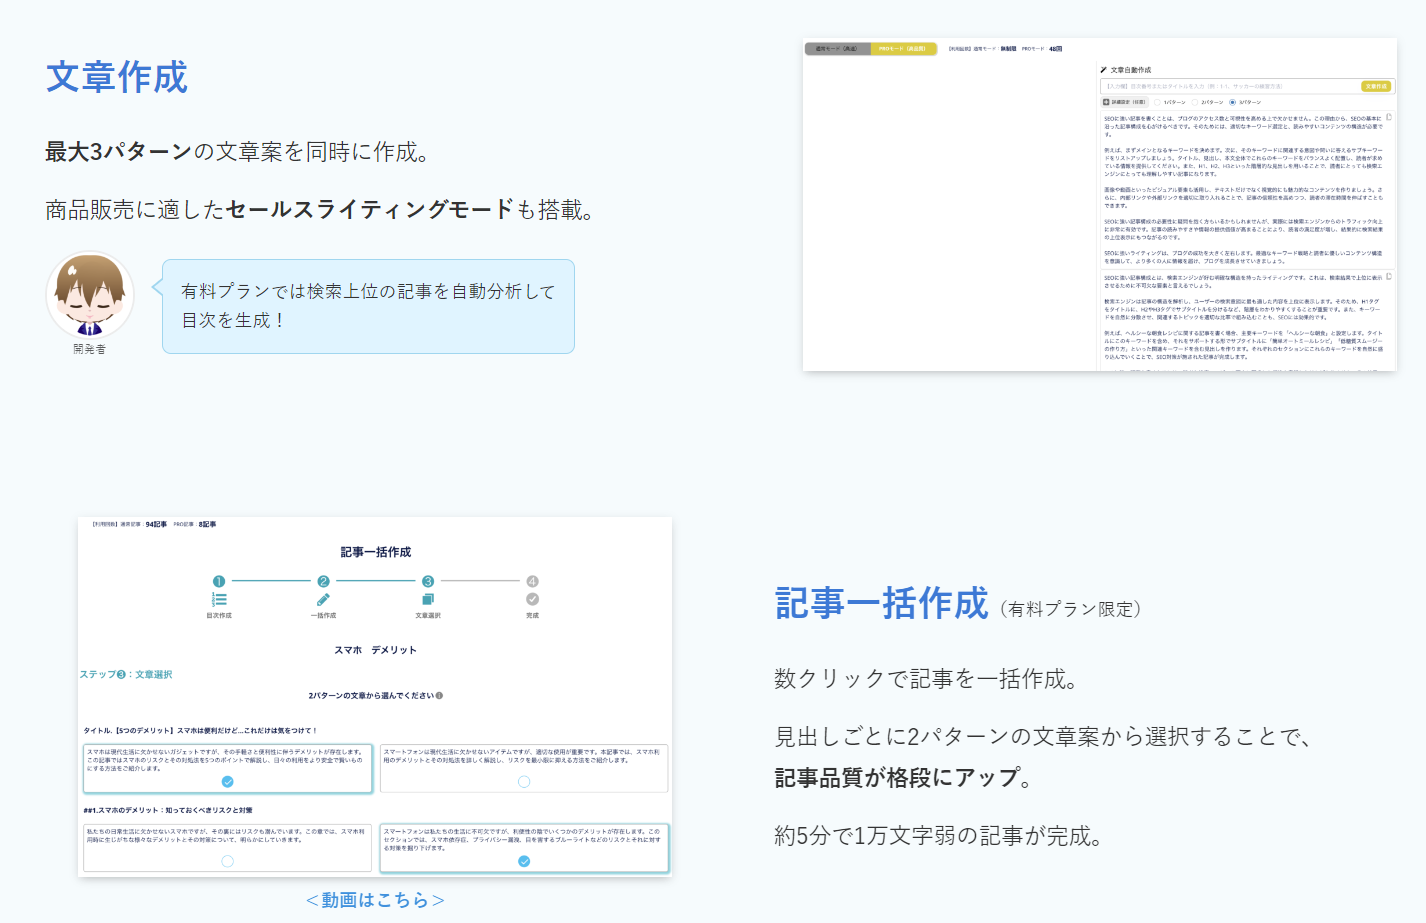
Task: Click the （有料プラン限定） note text
Action: [1070, 609]
